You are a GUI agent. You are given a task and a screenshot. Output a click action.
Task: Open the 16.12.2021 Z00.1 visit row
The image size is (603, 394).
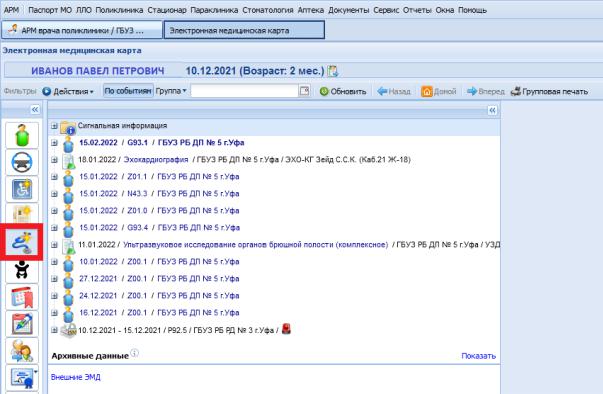pos(159,313)
